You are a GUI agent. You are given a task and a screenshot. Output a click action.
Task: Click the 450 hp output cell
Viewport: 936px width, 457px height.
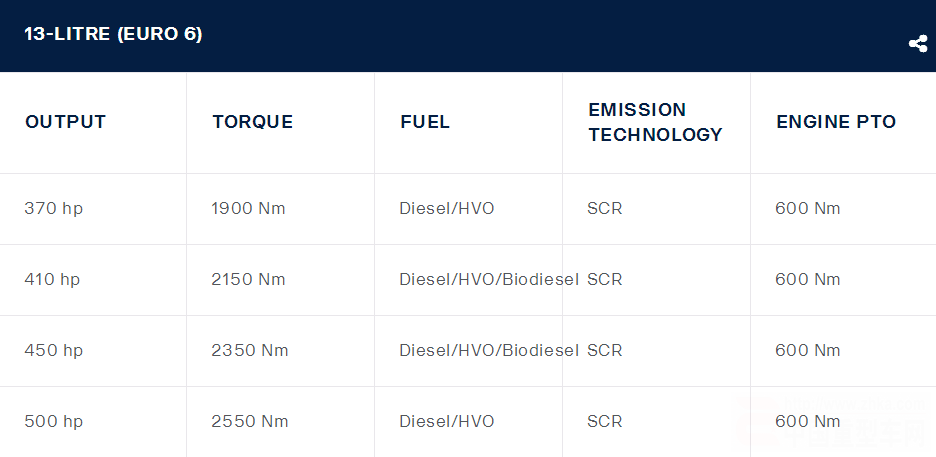54,351
